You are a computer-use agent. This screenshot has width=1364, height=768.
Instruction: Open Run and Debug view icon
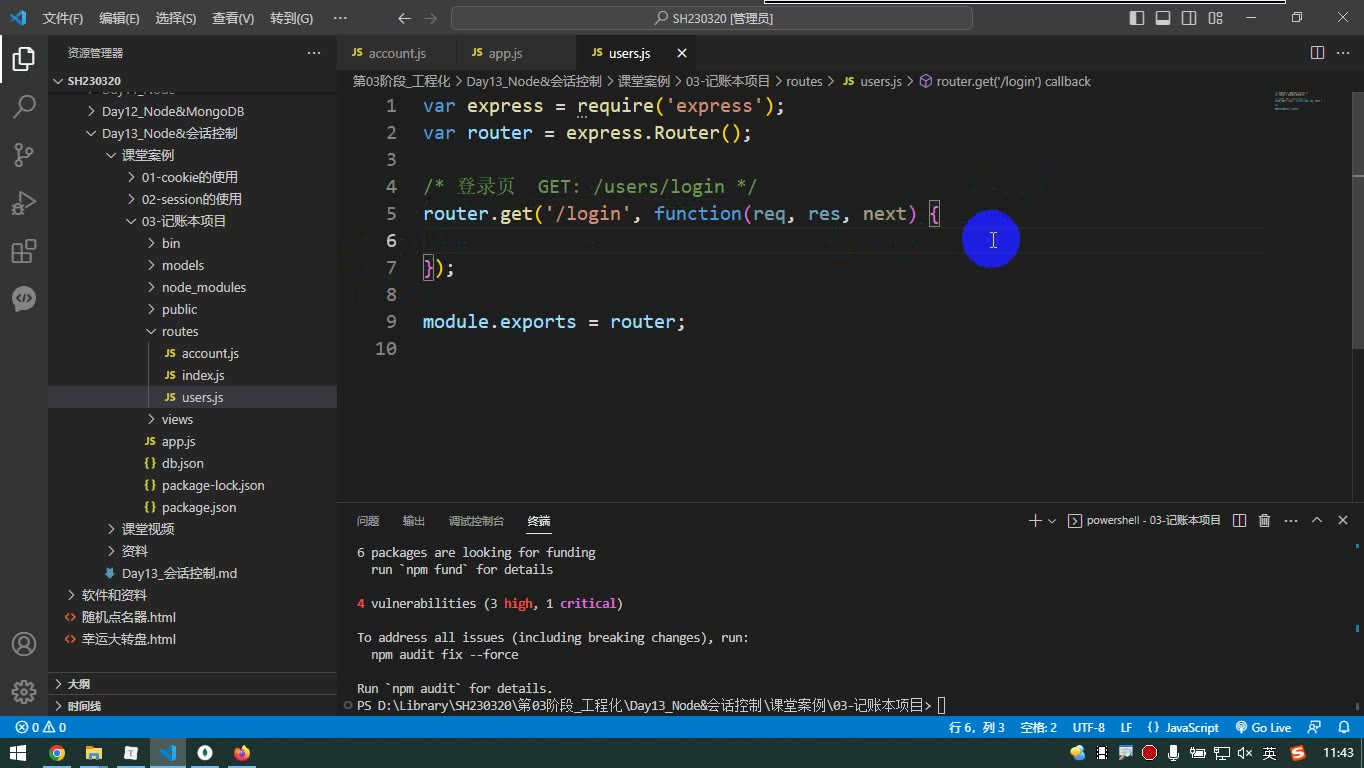coord(24,202)
